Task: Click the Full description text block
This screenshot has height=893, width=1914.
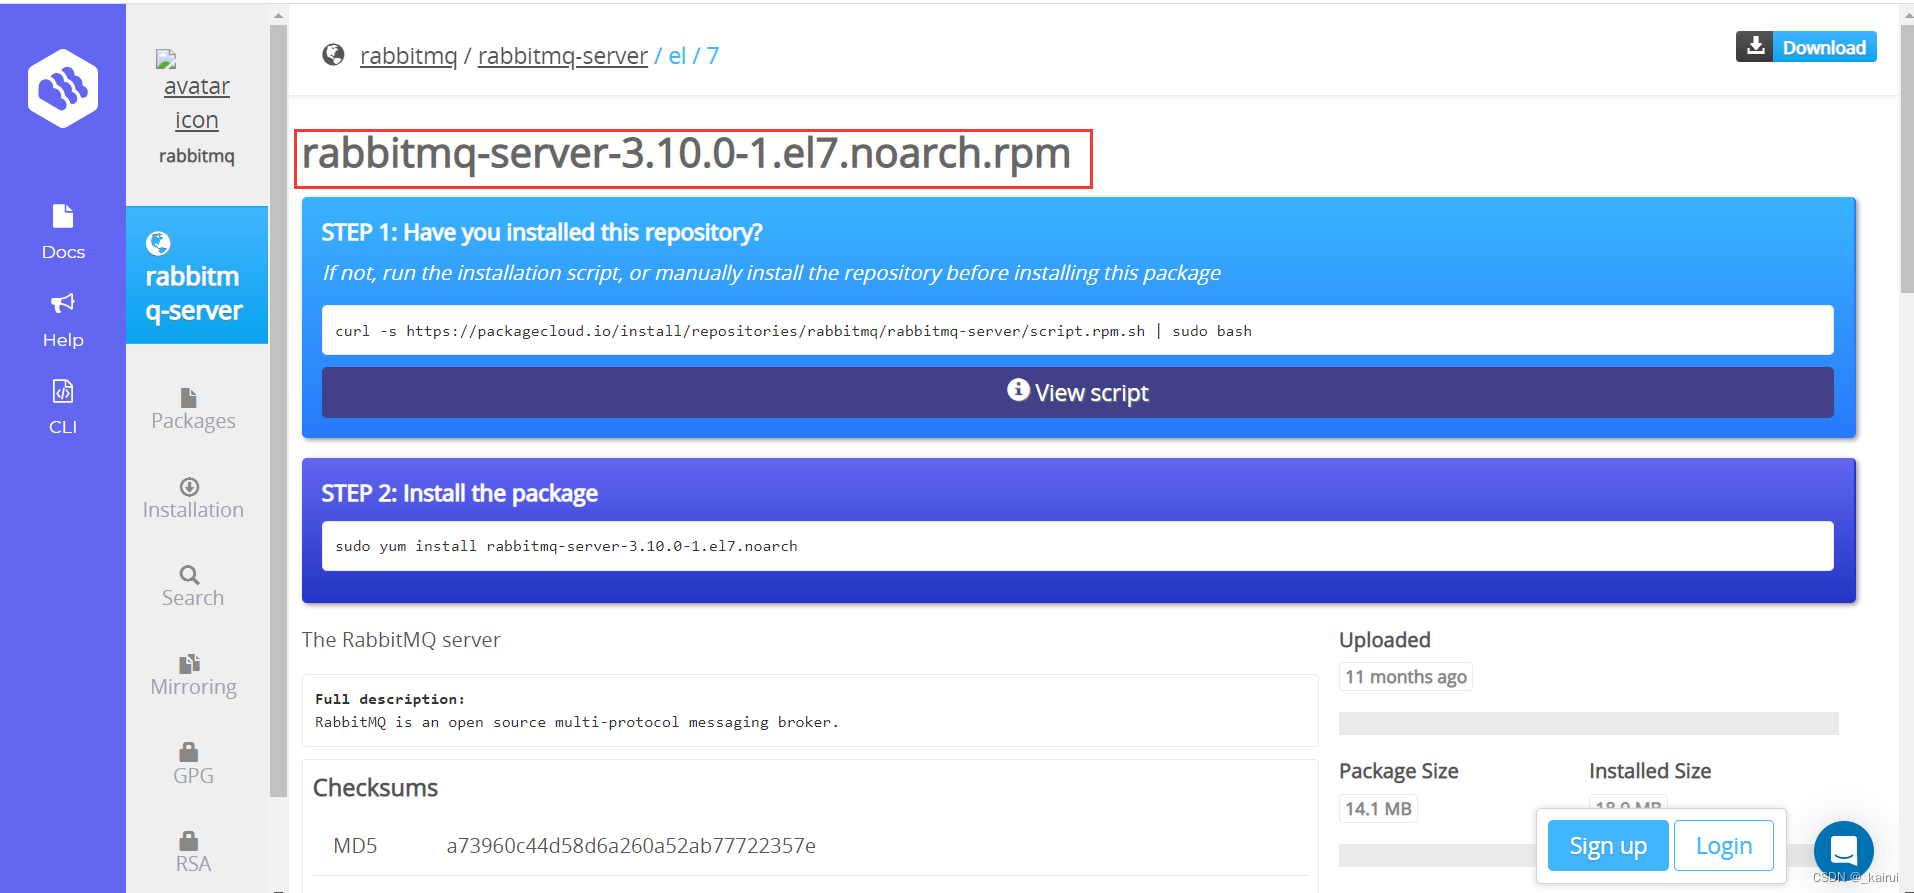Action: coord(810,710)
